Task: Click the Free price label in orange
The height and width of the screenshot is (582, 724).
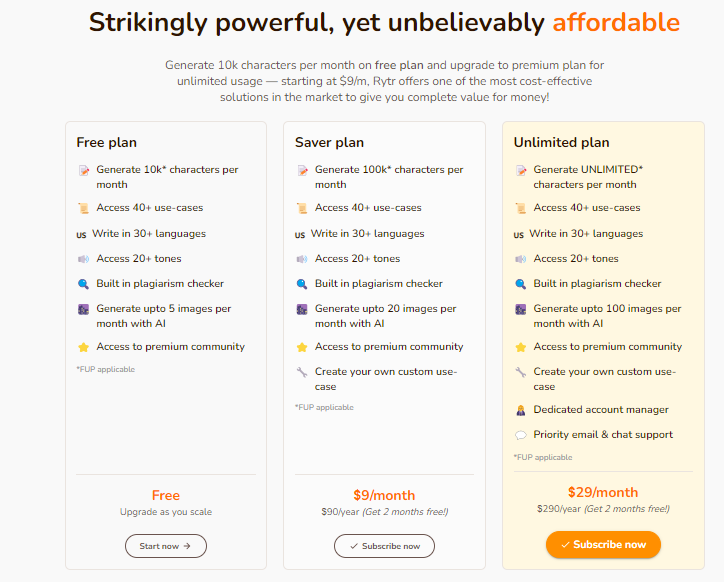Action: coord(166,495)
